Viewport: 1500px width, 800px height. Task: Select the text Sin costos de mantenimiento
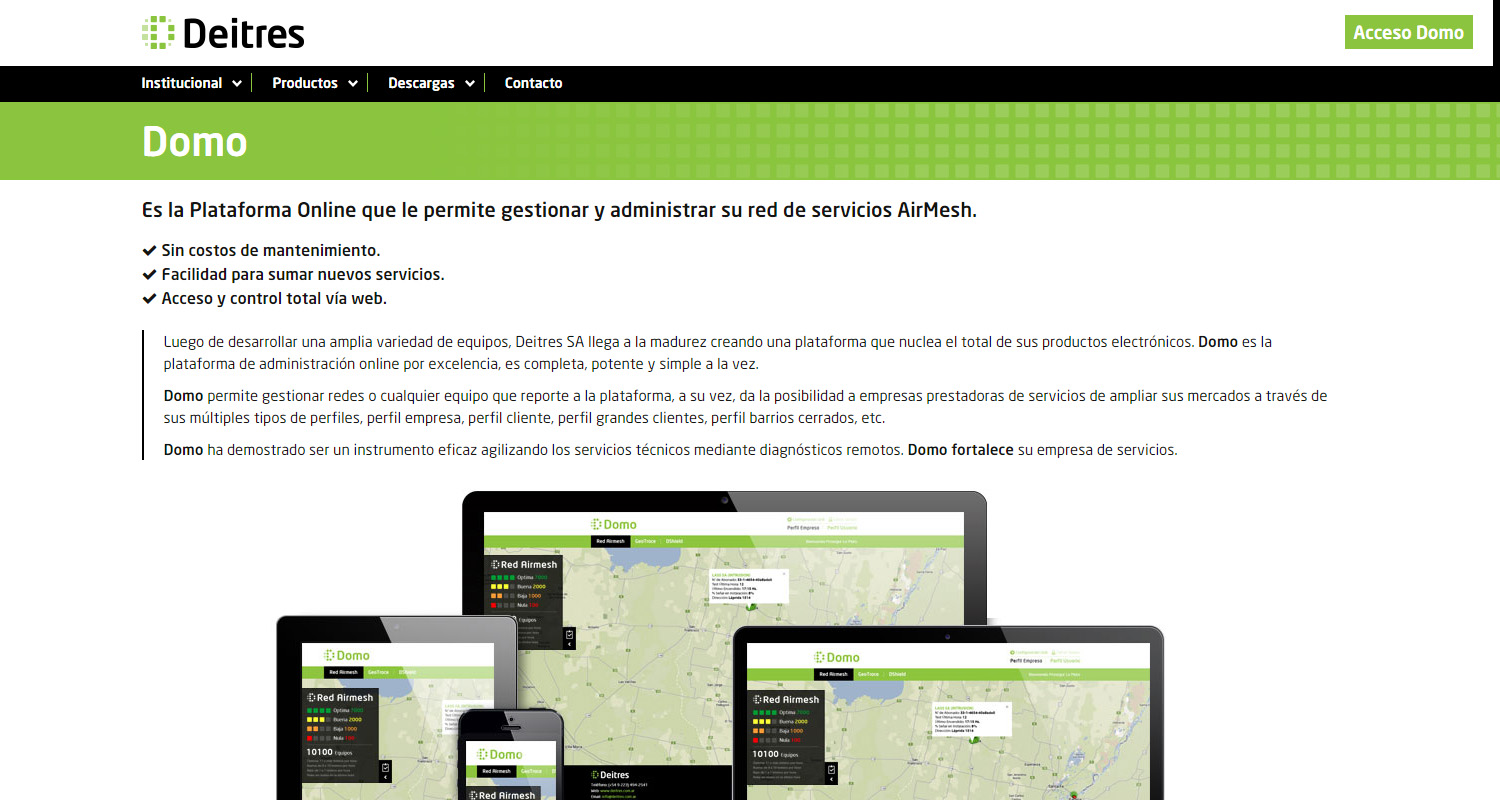[271, 250]
